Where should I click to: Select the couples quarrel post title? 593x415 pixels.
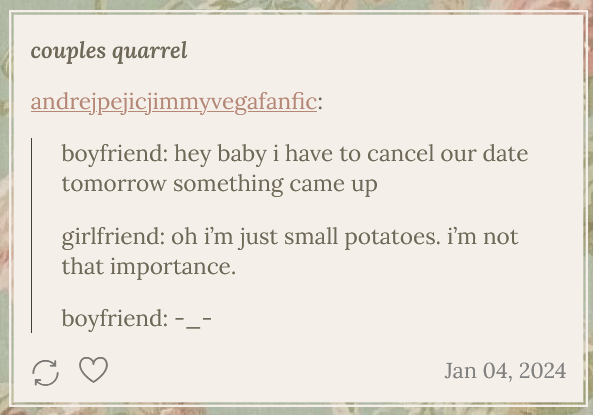(x=109, y=51)
